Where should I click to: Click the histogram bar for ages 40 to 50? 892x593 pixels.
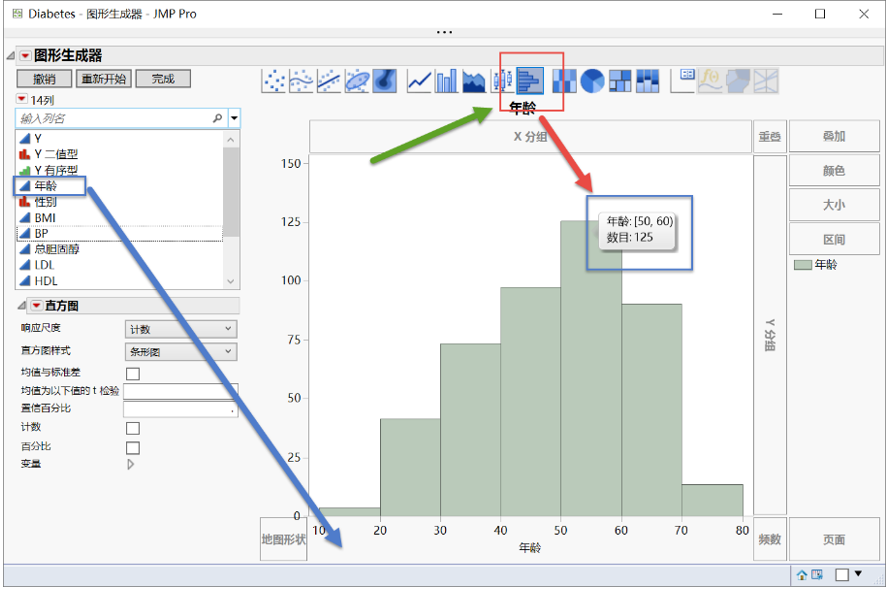tap(530, 402)
